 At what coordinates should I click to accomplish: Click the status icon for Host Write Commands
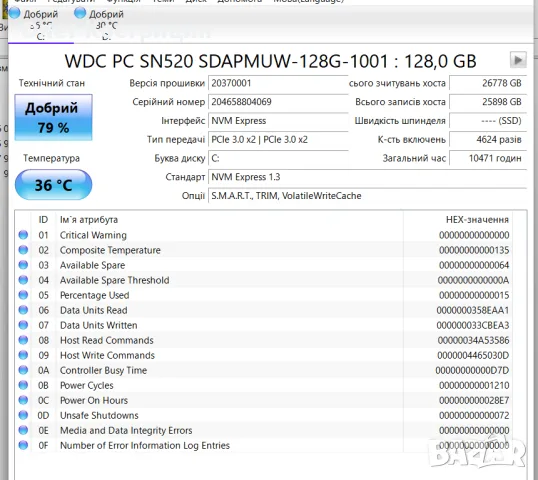pos(23,355)
